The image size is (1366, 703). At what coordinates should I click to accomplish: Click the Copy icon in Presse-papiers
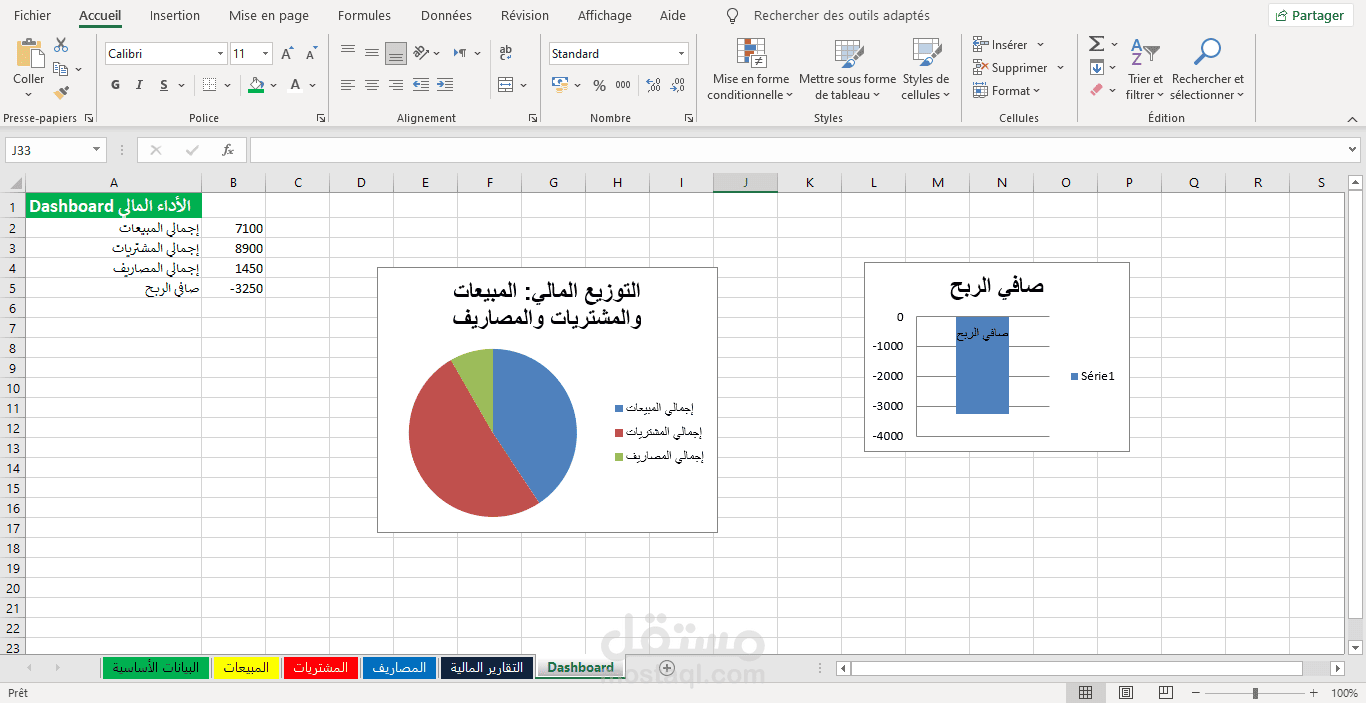point(61,69)
